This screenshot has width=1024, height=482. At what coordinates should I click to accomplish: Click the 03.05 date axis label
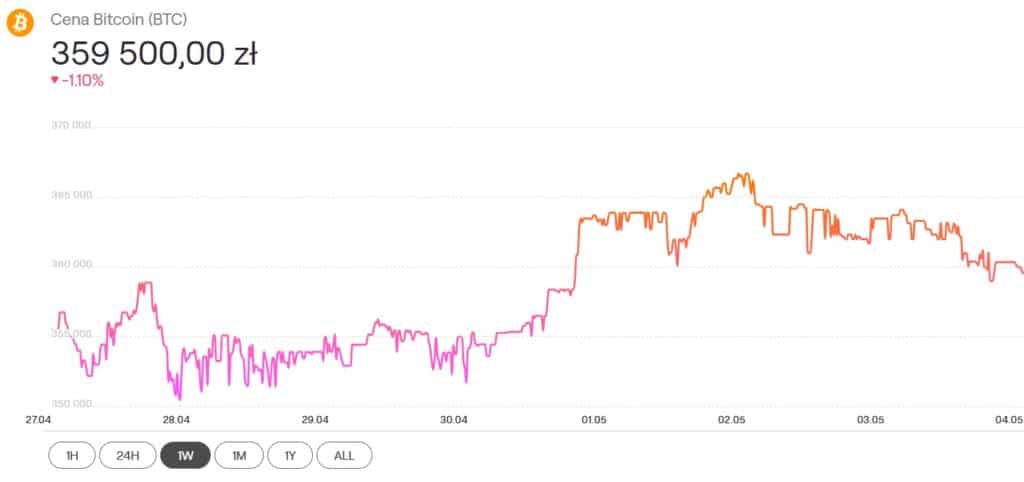click(870, 419)
